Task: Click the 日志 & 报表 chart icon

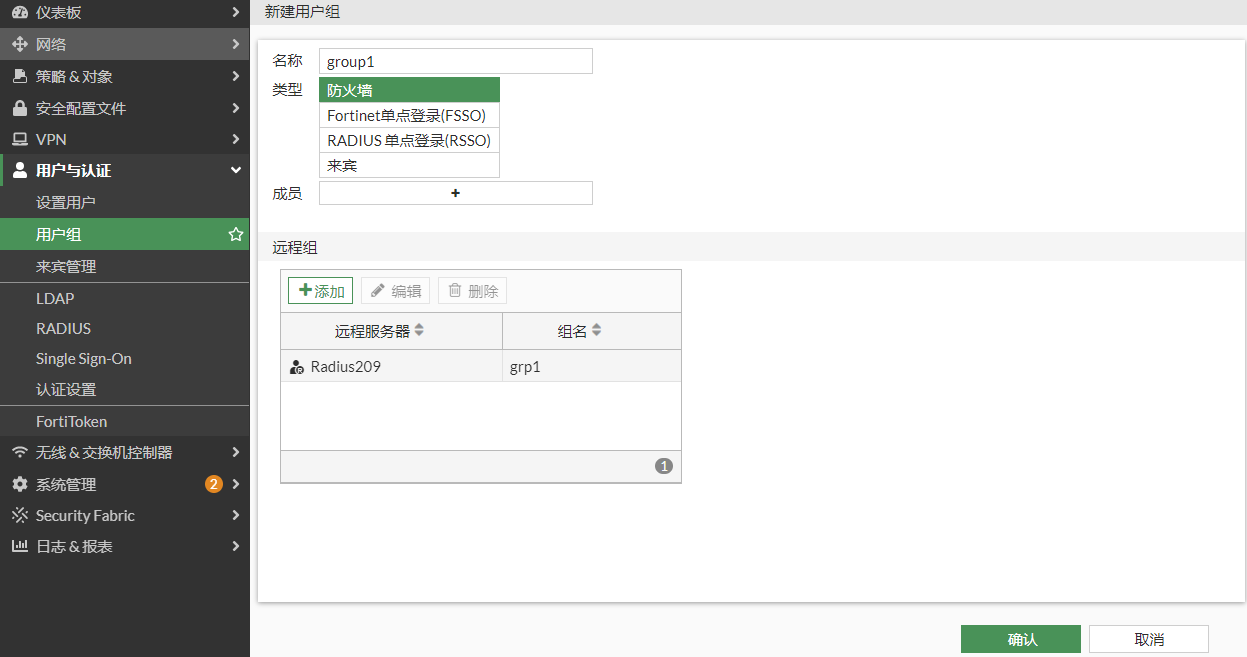Action: [x=19, y=546]
